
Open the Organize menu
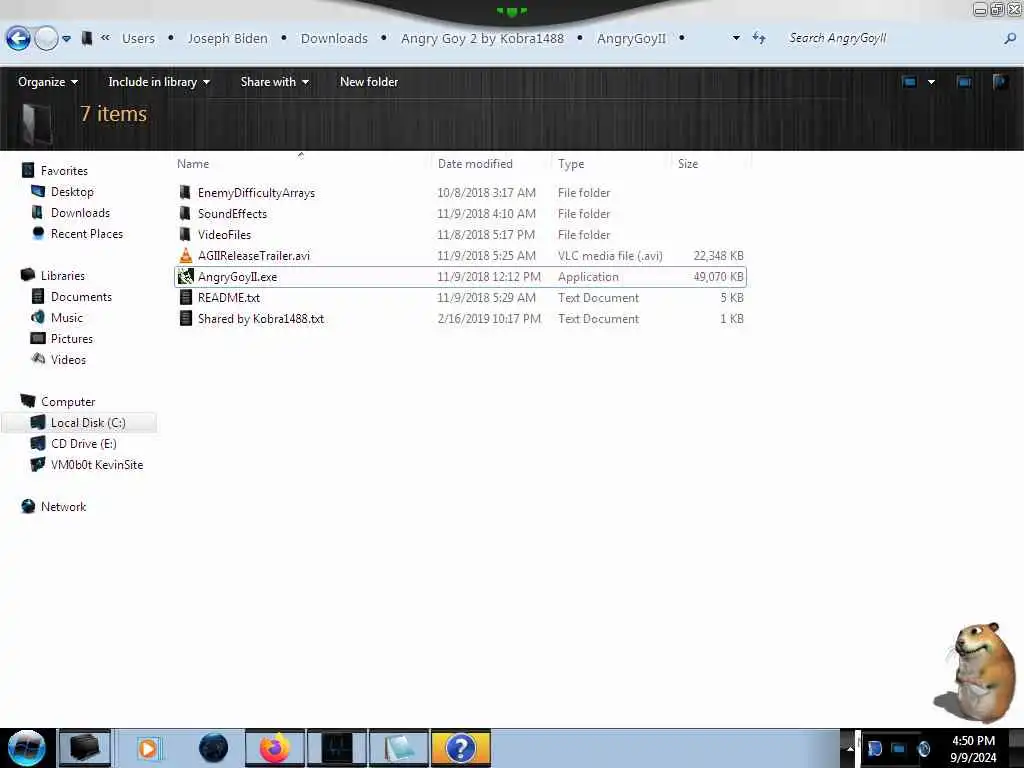tap(48, 82)
